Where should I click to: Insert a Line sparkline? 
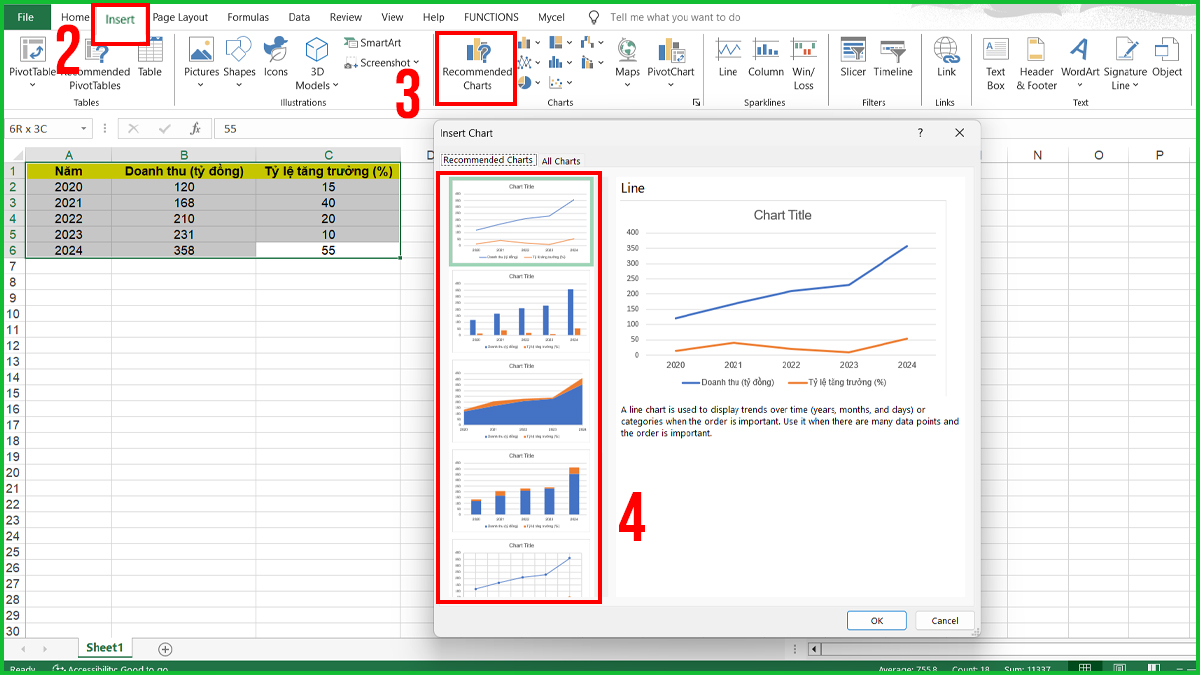coord(728,60)
